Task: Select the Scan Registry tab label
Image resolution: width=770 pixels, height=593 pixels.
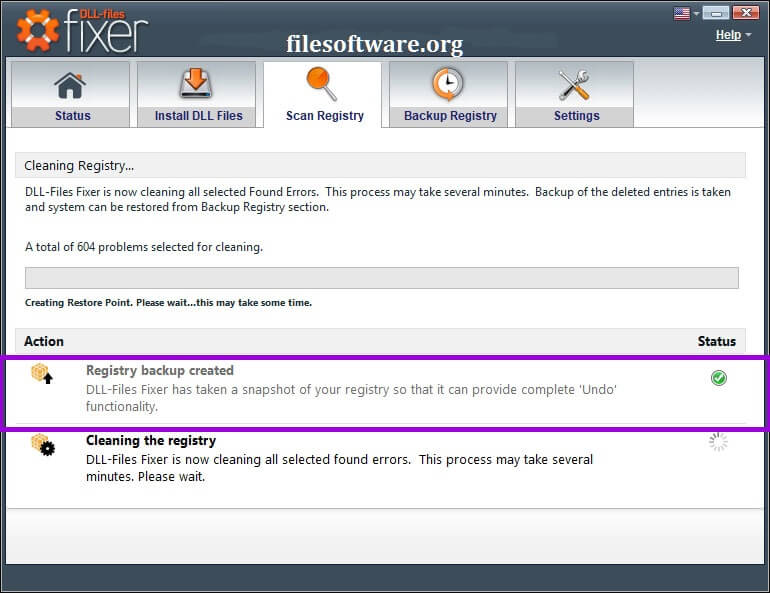Action: (325, 116)
